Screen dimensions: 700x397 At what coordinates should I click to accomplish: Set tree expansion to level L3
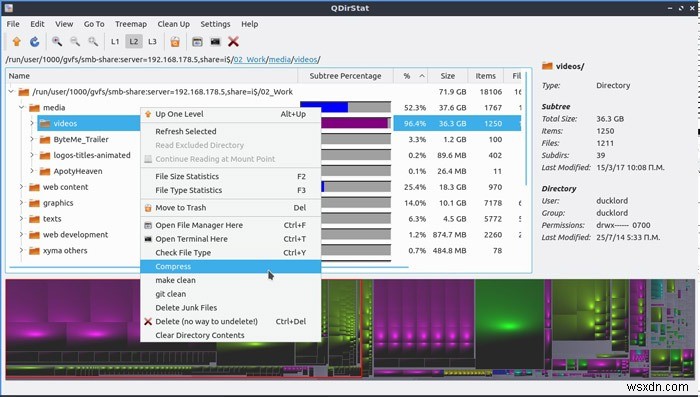152,42
